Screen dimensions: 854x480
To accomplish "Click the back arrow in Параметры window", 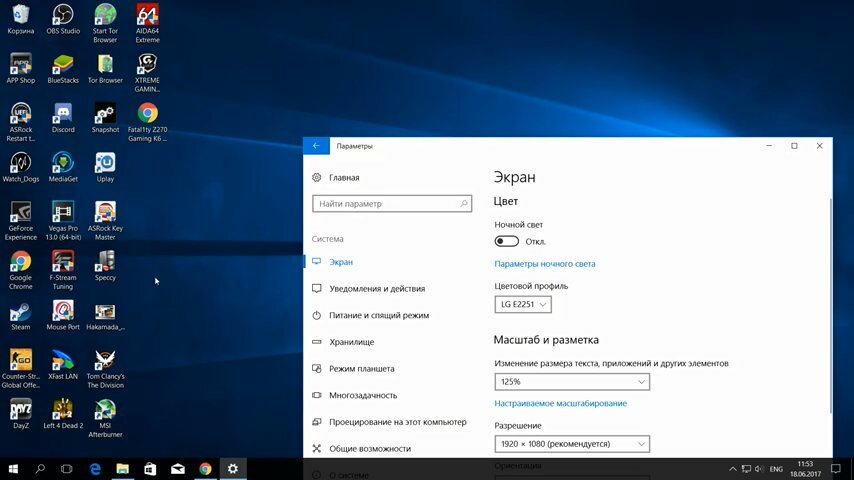I will click(316, 145).
